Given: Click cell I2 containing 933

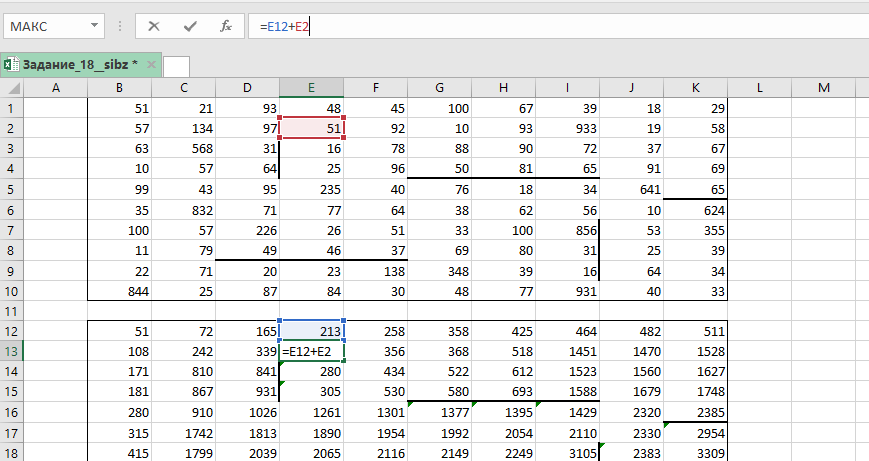Looking at the screenshot, I should [567, 129].
